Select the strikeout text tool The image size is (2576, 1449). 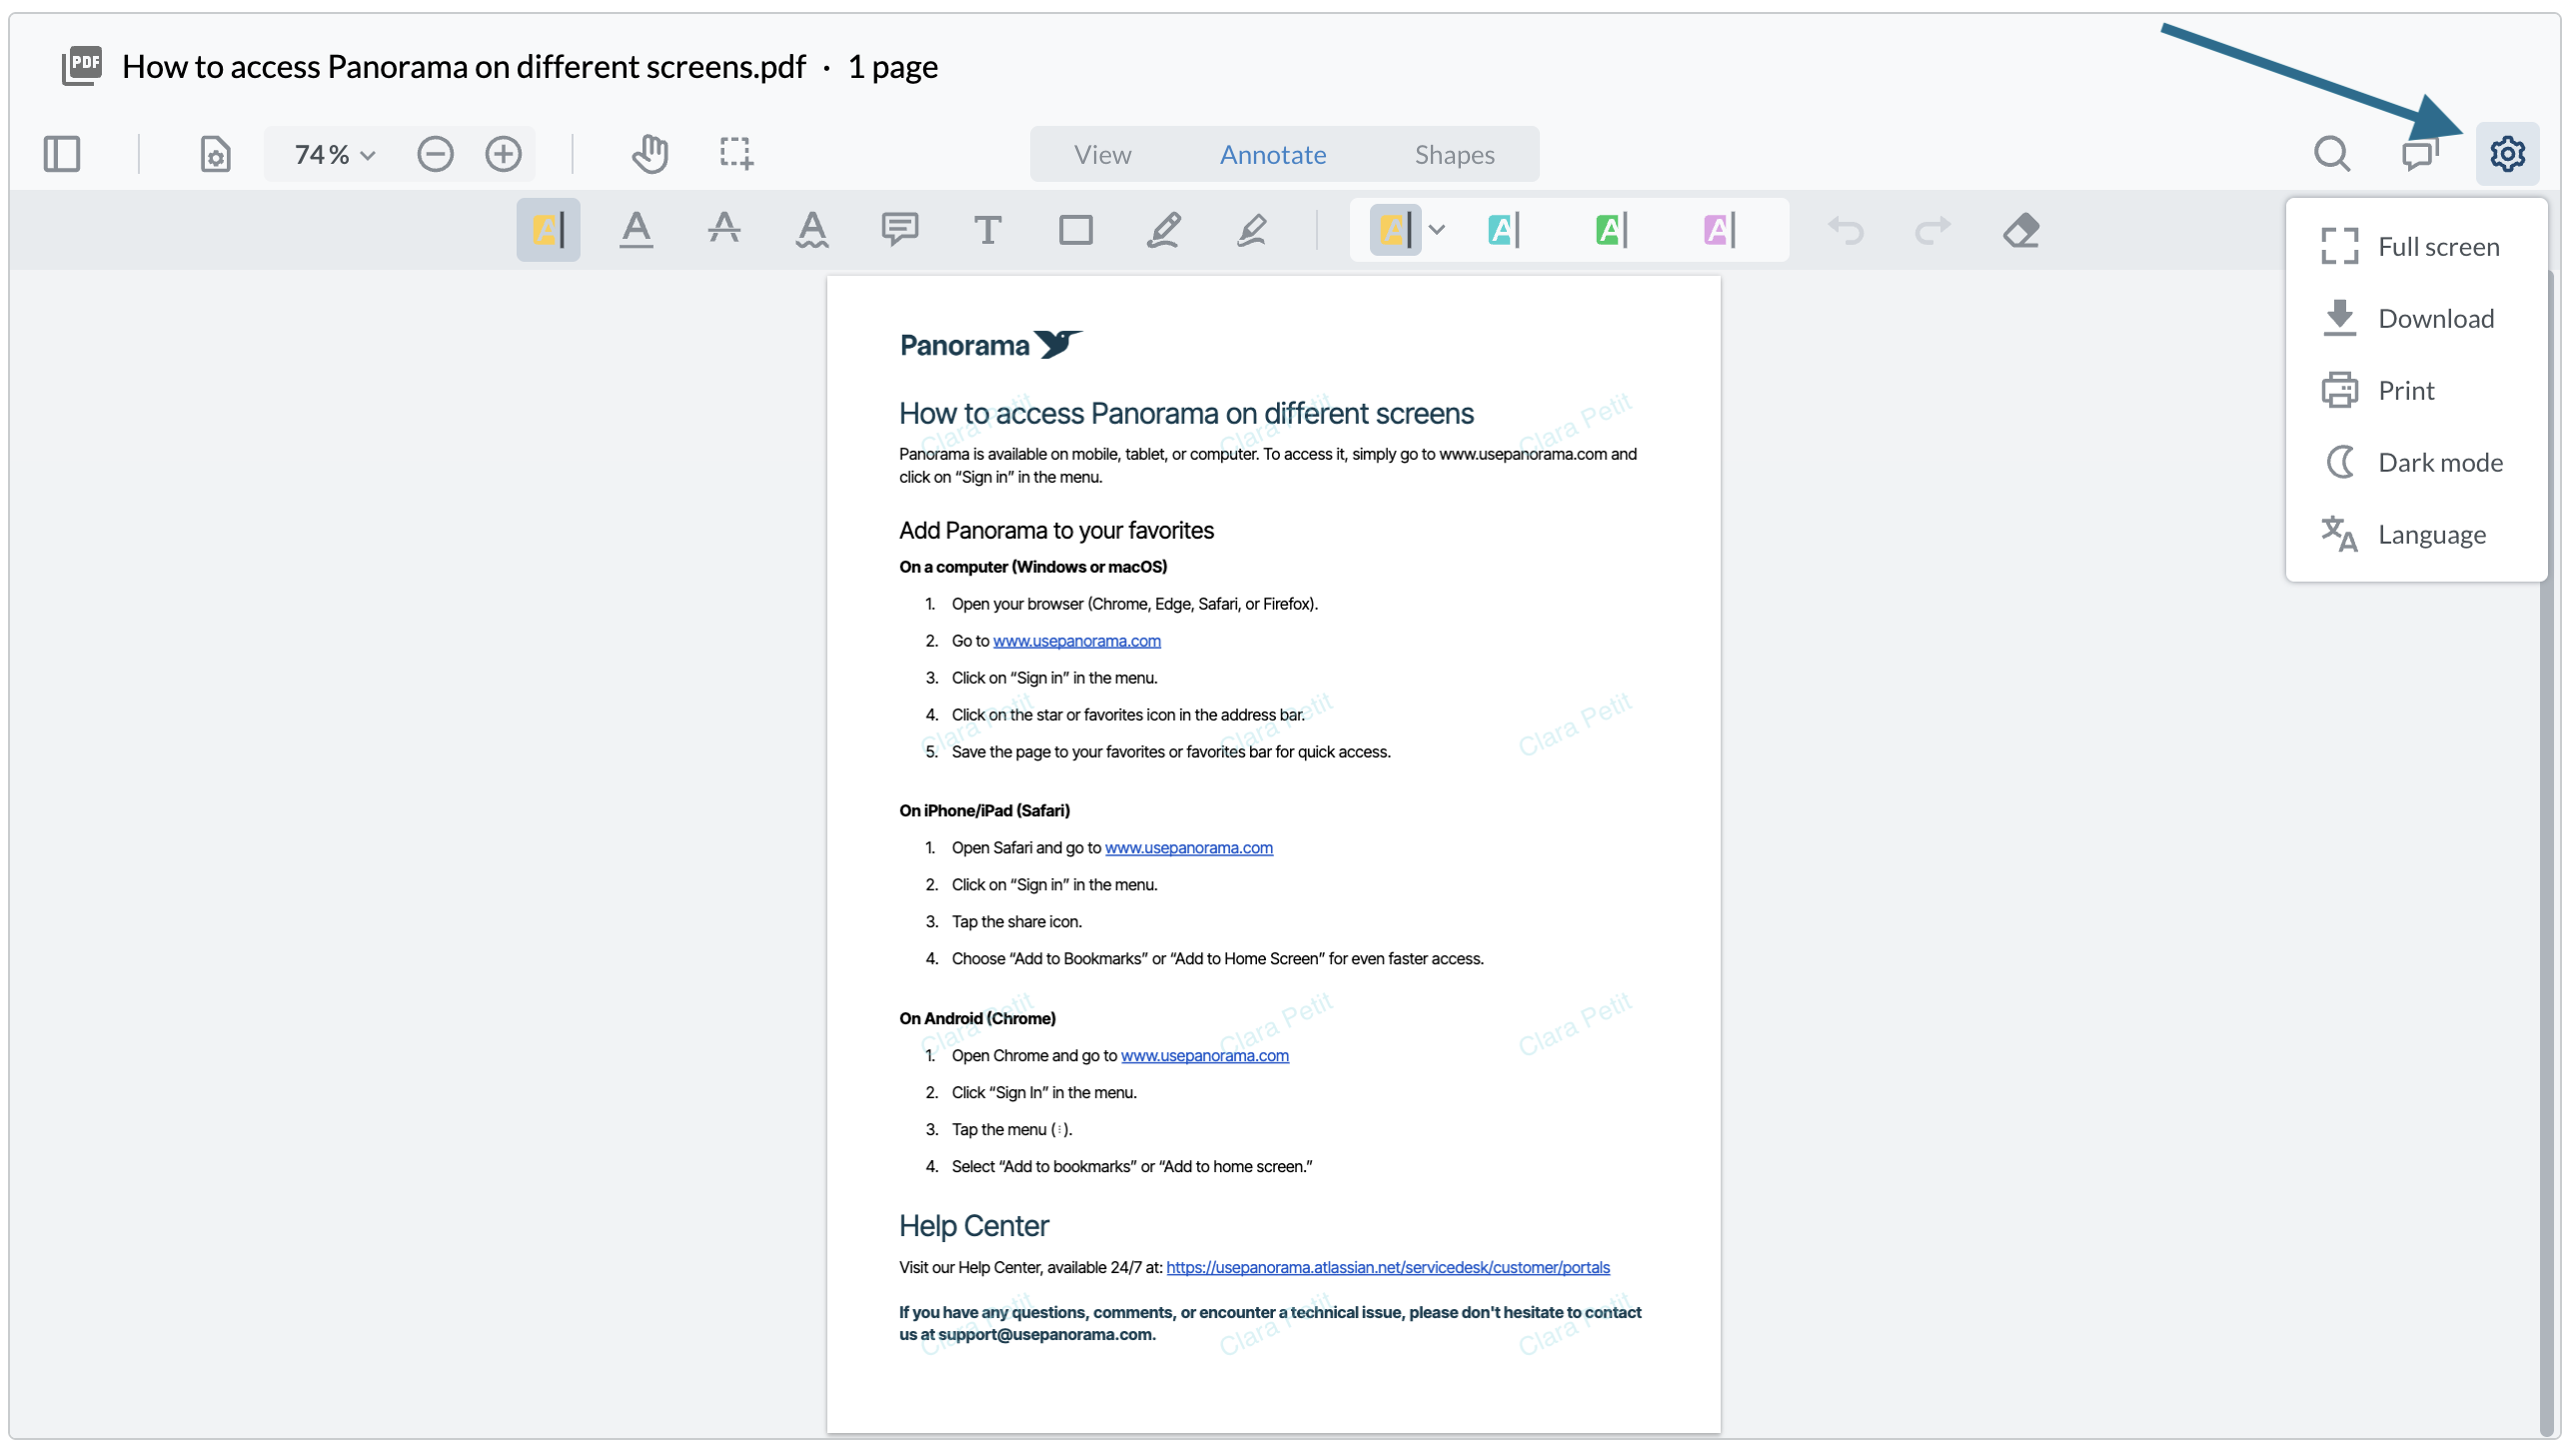[724, 230]
